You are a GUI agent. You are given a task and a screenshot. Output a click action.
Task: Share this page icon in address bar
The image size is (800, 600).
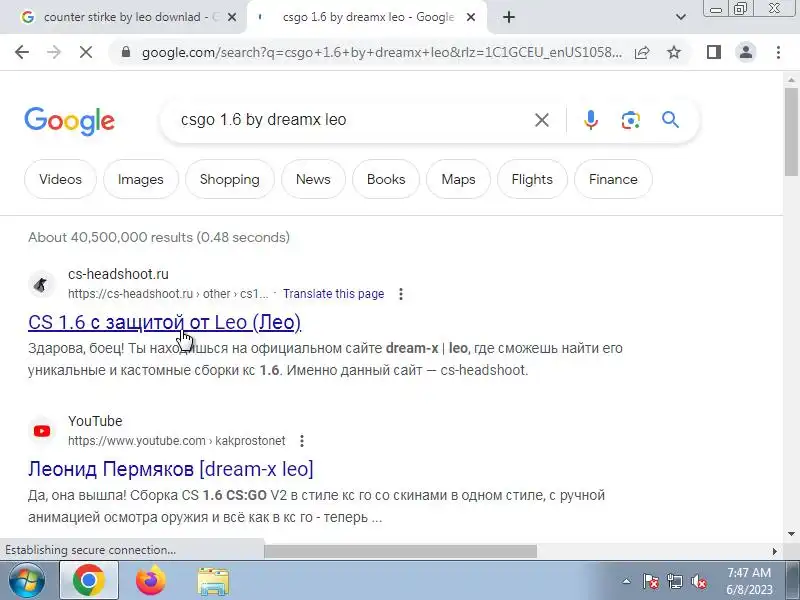pyautogui.click(x=642, y=52)
